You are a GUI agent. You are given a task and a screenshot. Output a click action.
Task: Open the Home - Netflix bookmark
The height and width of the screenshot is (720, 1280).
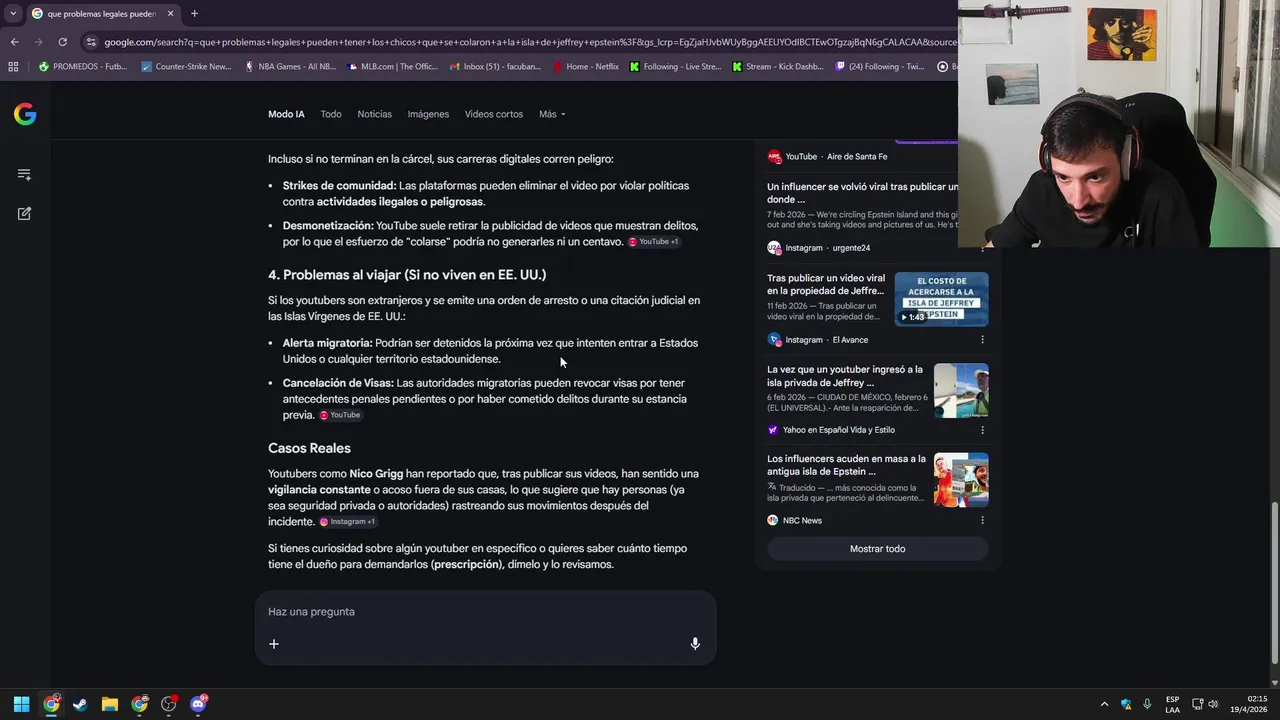coord(586,67)
